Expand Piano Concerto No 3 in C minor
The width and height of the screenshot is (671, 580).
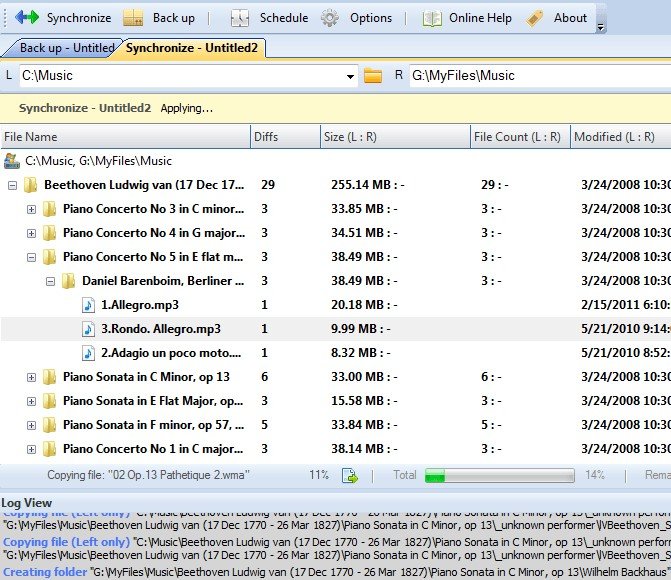(31, 209)
